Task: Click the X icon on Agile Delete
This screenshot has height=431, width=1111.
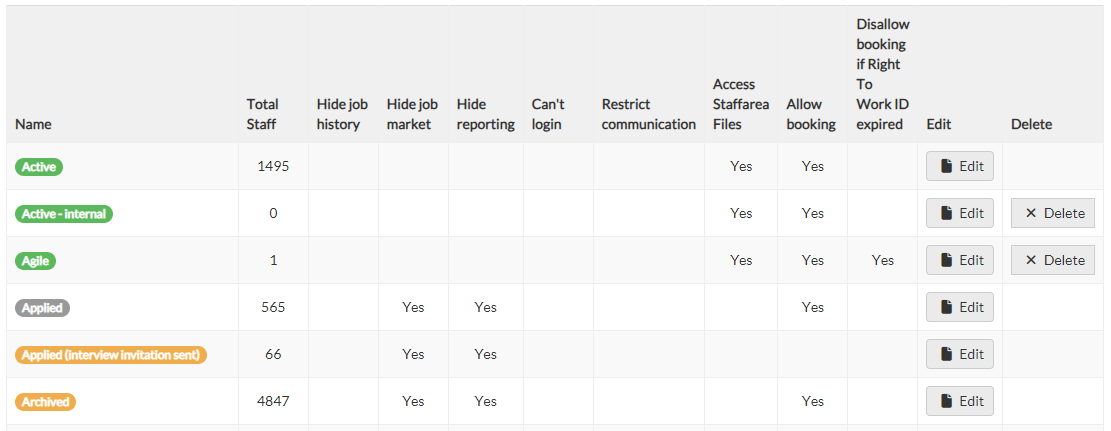Action: coord(1031,260)
